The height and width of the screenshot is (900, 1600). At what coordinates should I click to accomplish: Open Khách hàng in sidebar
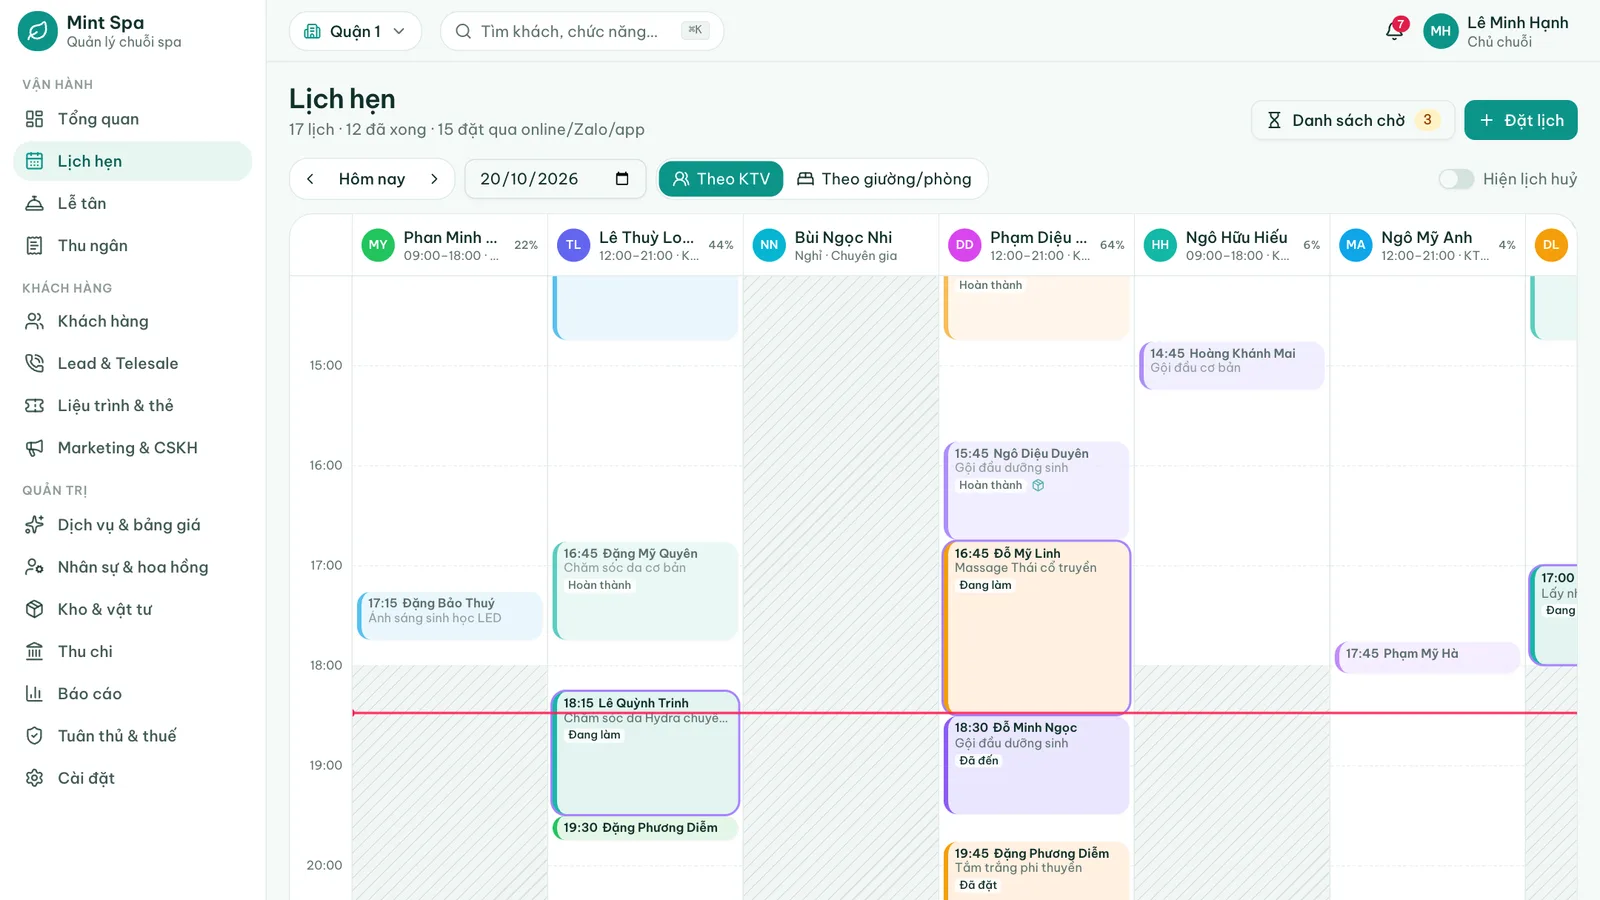132,321
